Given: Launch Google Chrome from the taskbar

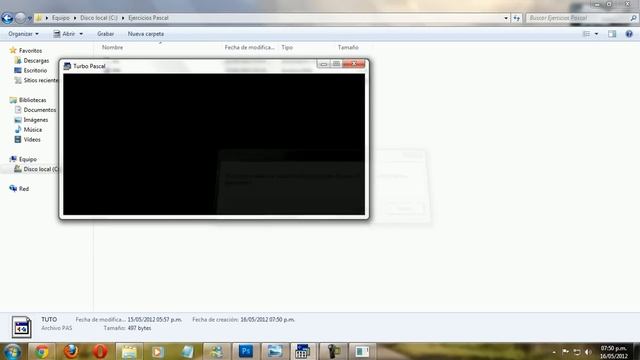Looking at the screenshot, I should [x=41, y=351].
